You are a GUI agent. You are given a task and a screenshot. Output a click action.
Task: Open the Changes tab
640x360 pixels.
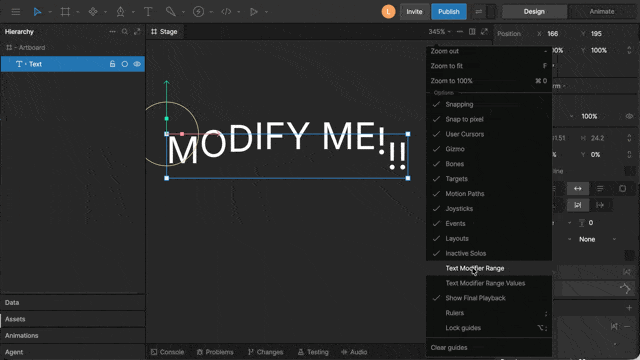pyautogui.click(x=266, y=352)
